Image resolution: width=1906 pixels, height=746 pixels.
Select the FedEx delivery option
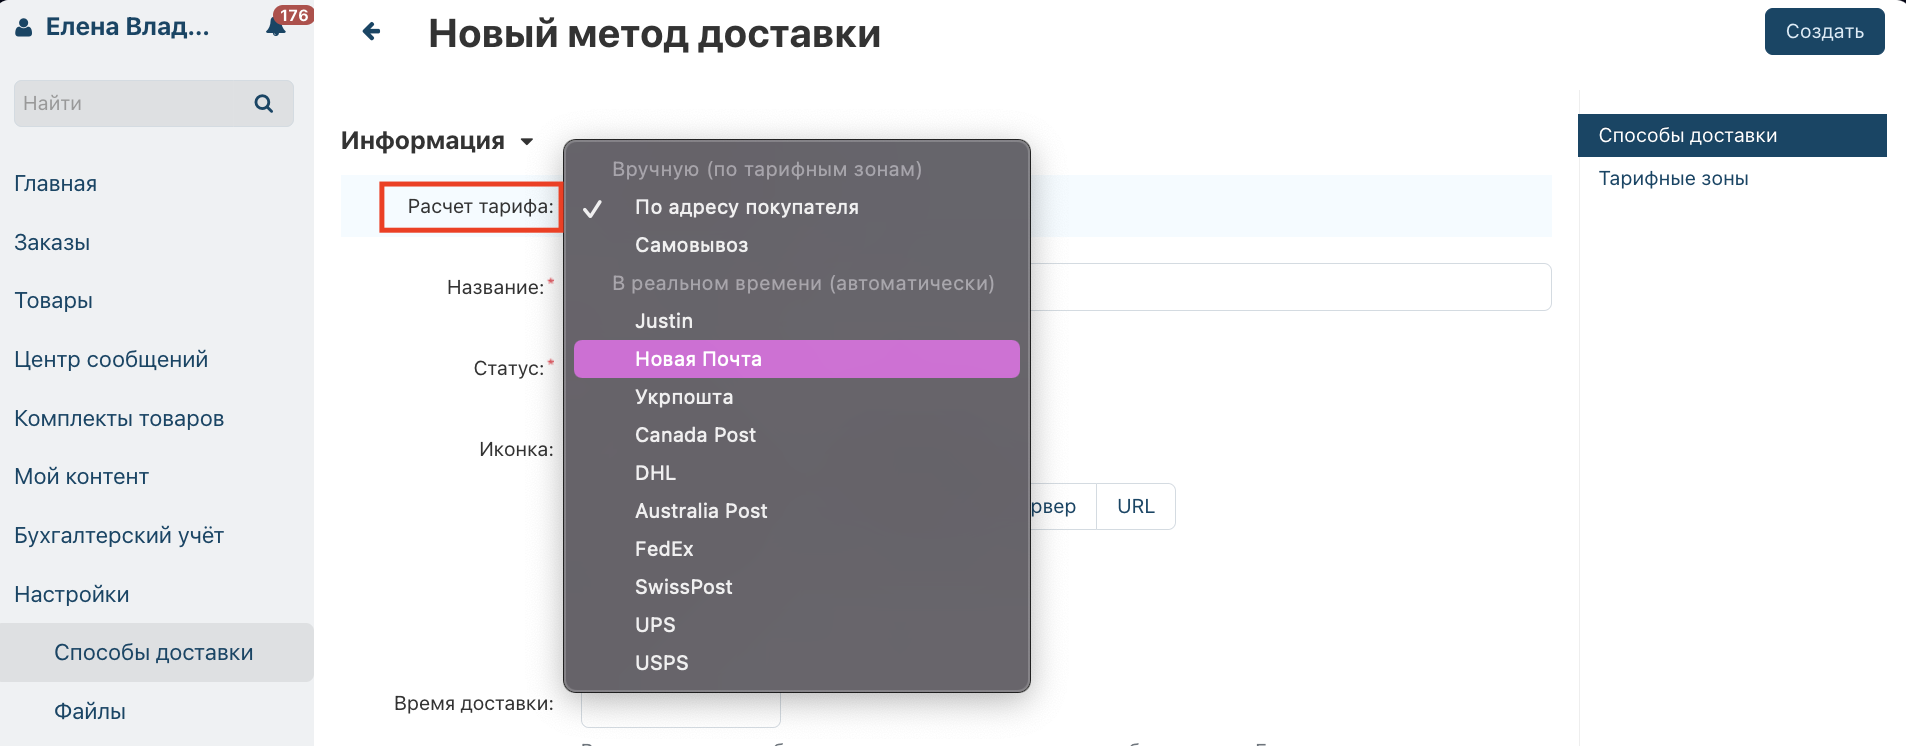[664, 549]
